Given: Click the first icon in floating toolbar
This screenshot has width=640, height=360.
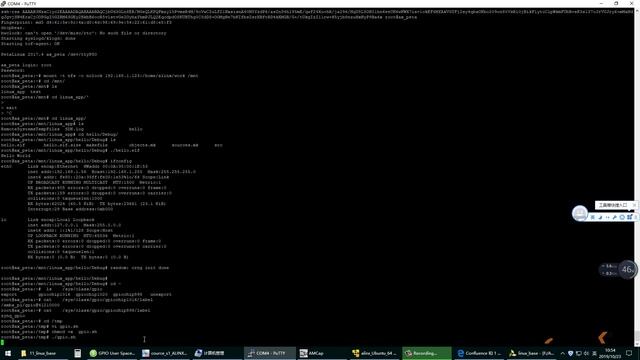Looking at the screenshot, I should 593,218.
